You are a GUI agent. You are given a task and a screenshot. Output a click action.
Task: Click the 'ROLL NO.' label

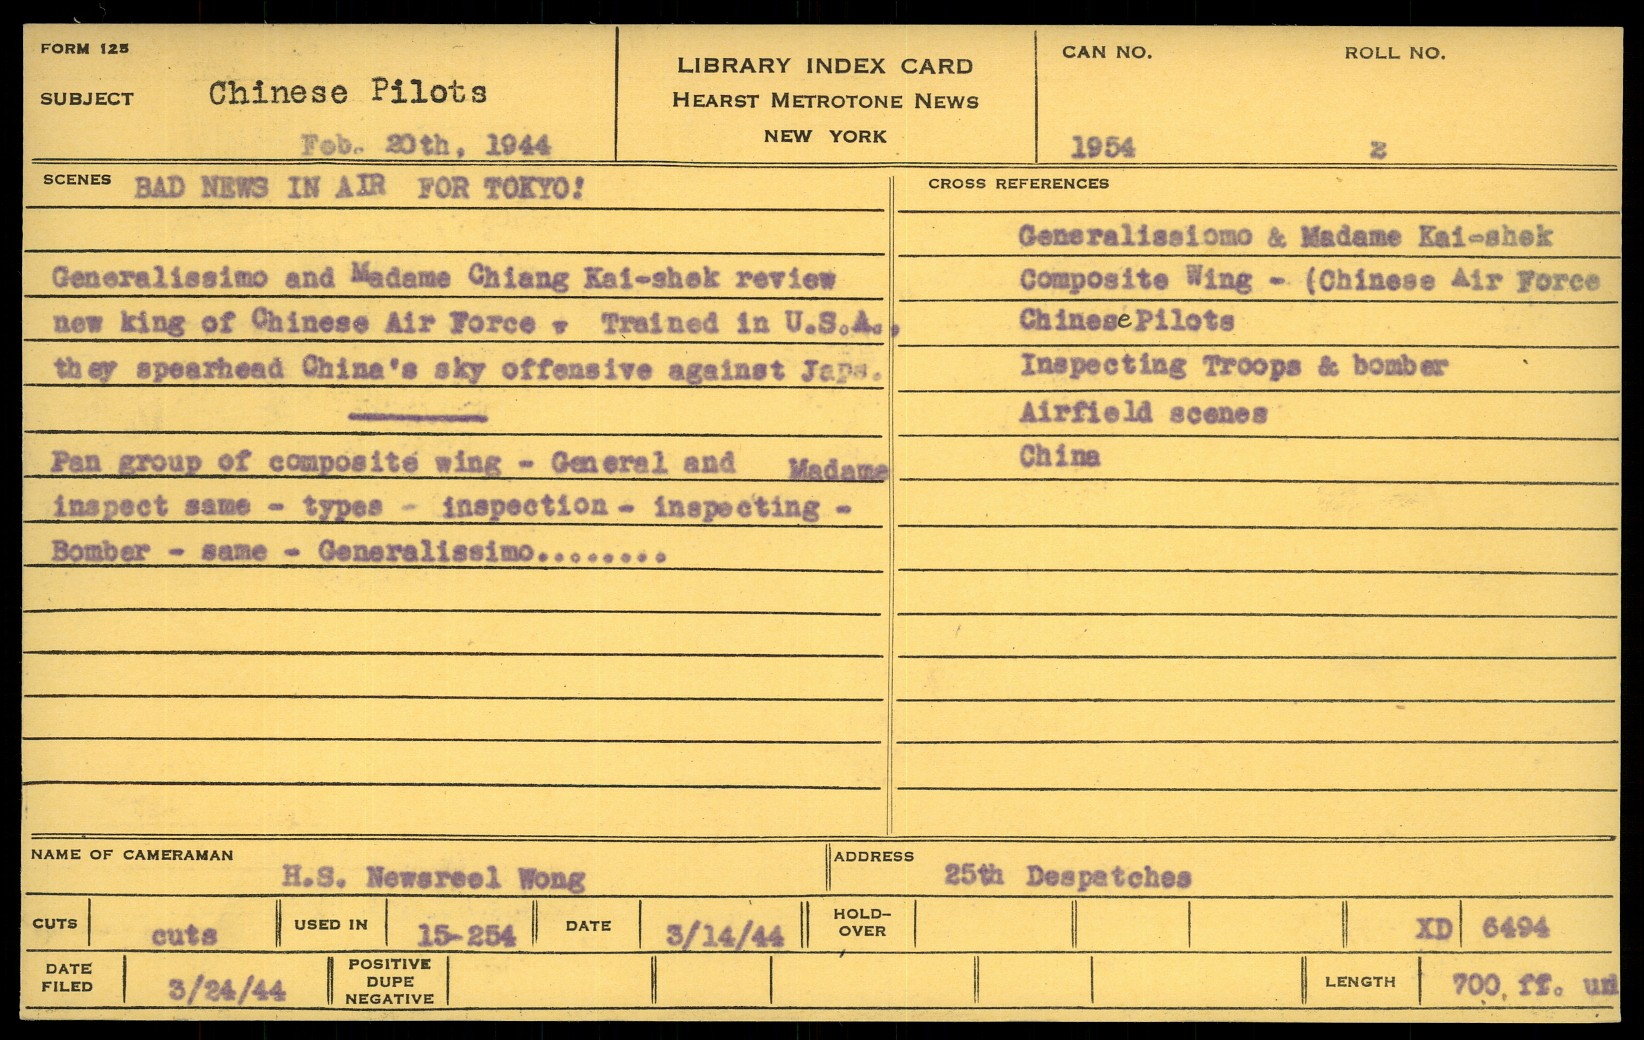click(1394, 53)
